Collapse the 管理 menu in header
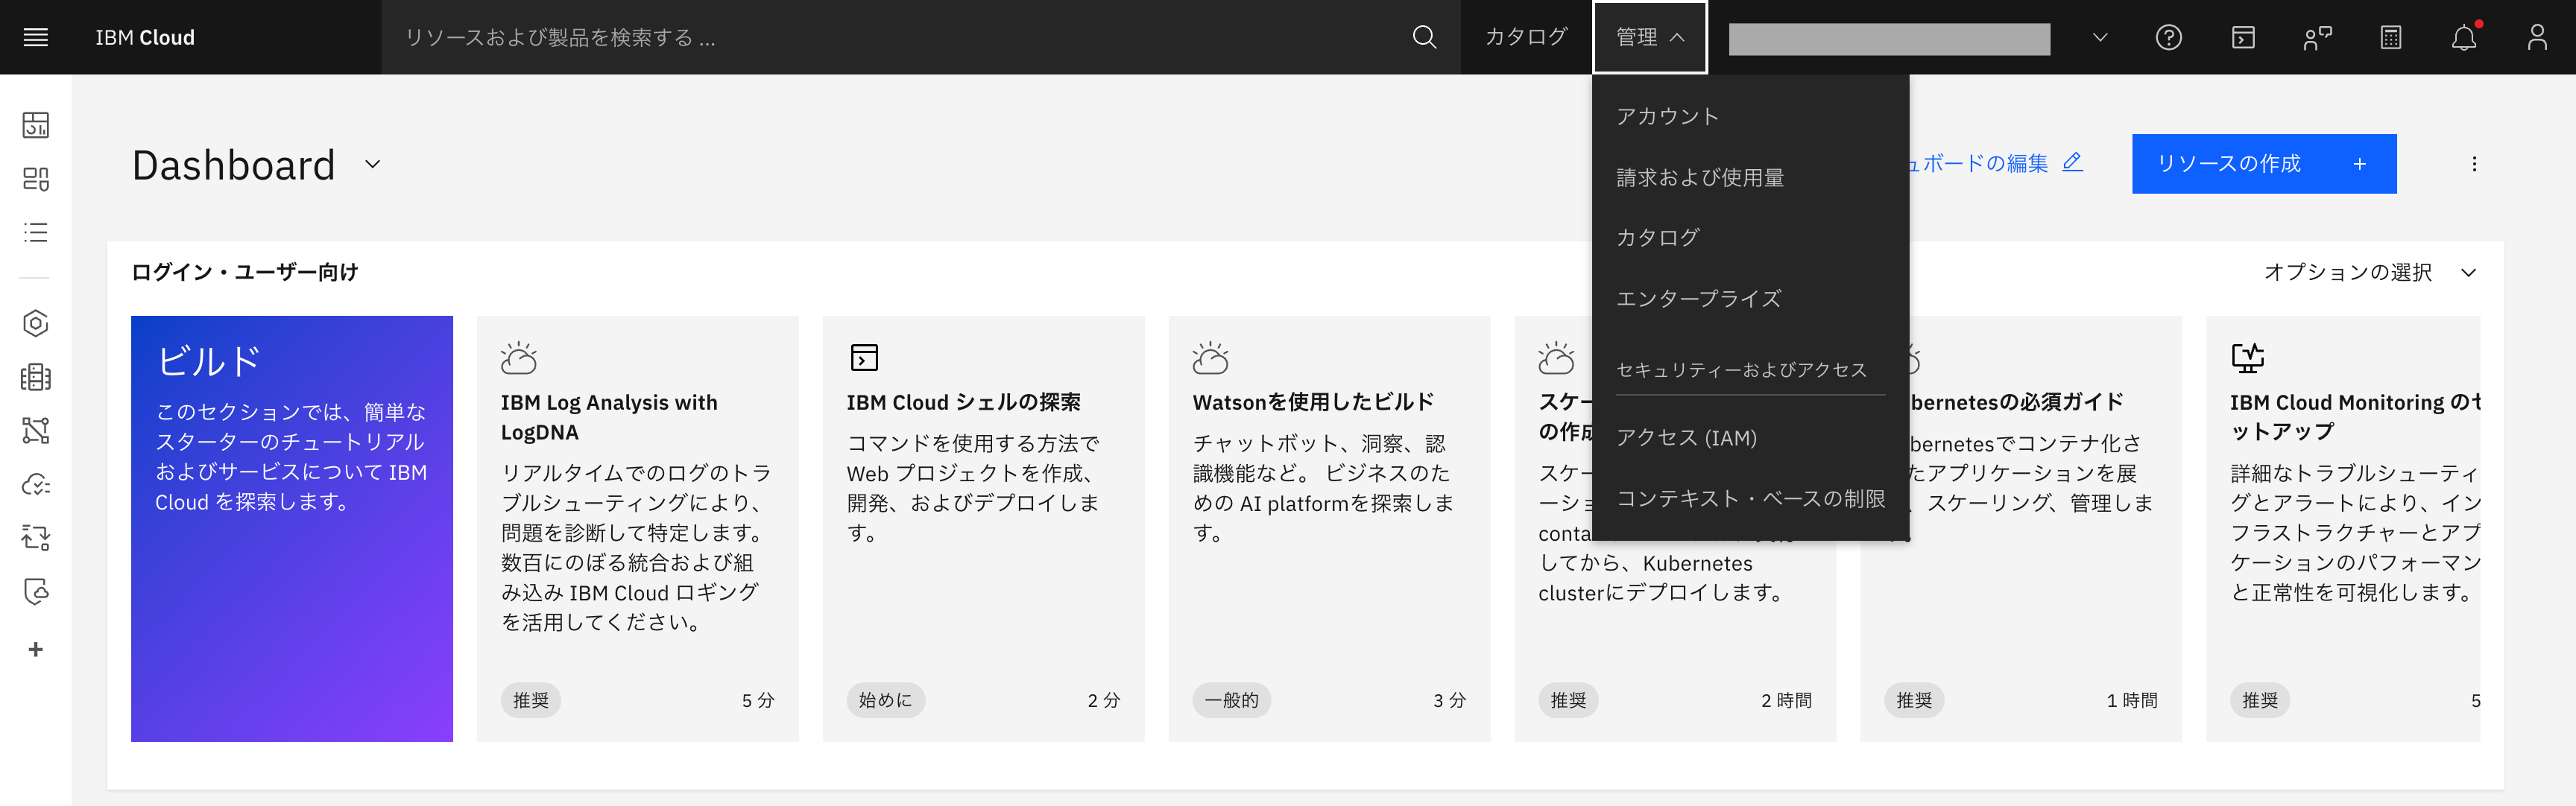 pos(1649,37)
